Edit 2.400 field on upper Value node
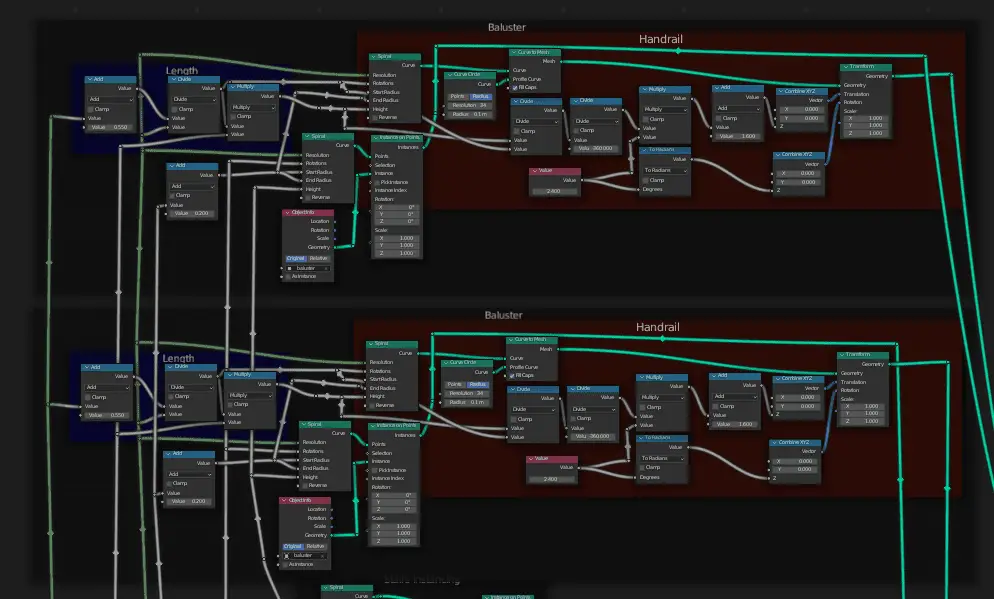This screenshot has width=994, height=599. tap(554, 191)
